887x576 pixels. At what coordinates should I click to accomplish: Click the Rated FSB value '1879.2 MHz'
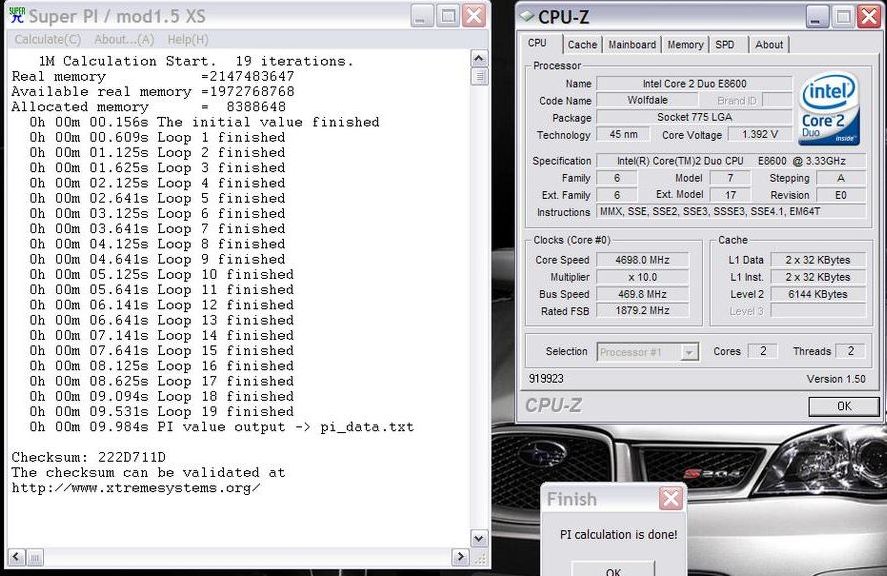[643, 311]
